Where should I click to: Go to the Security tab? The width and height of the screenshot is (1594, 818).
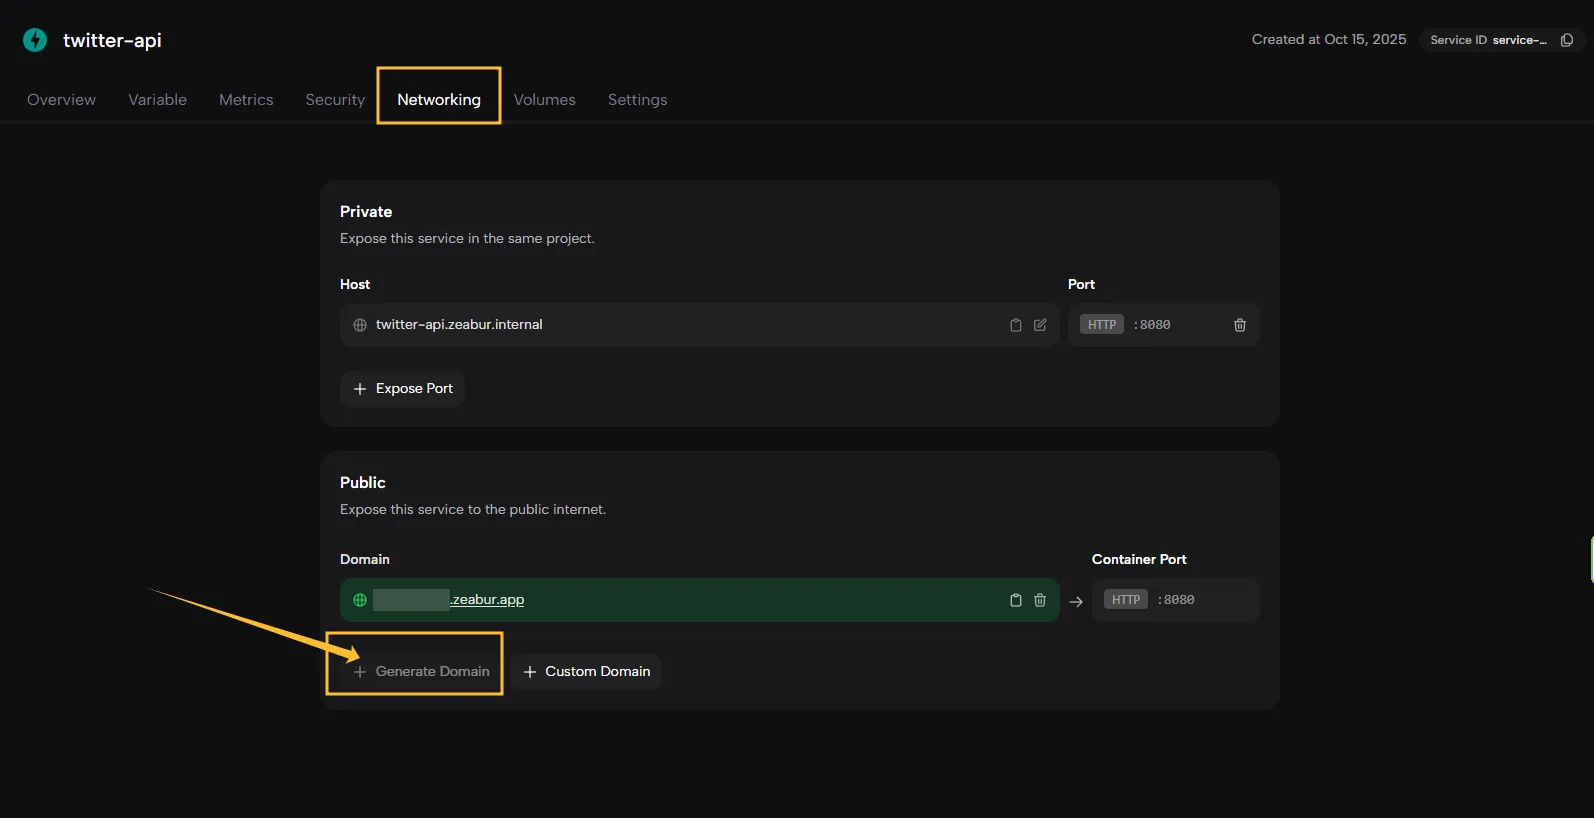click(335, 100)
